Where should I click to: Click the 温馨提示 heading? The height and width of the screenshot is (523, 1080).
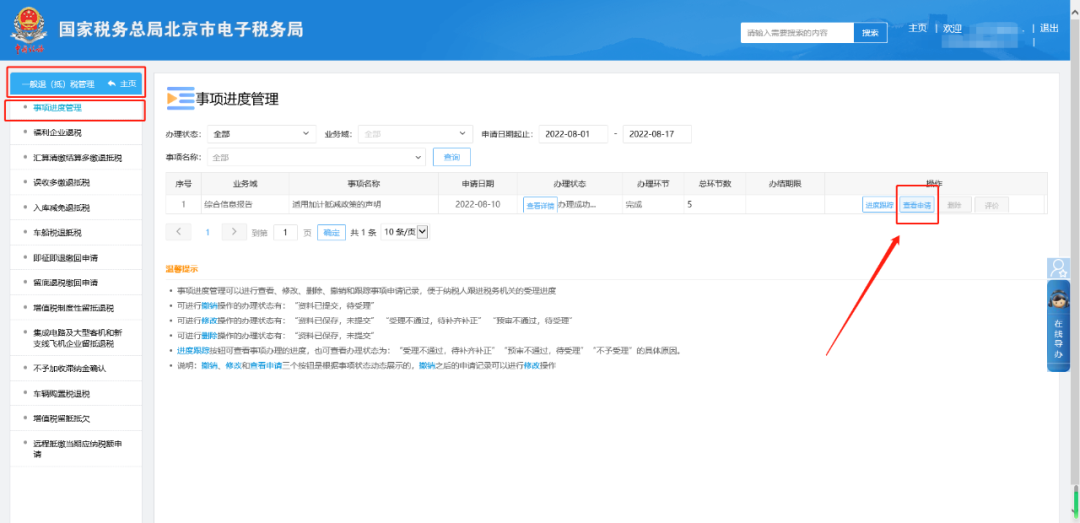click(x=181, y=269)
